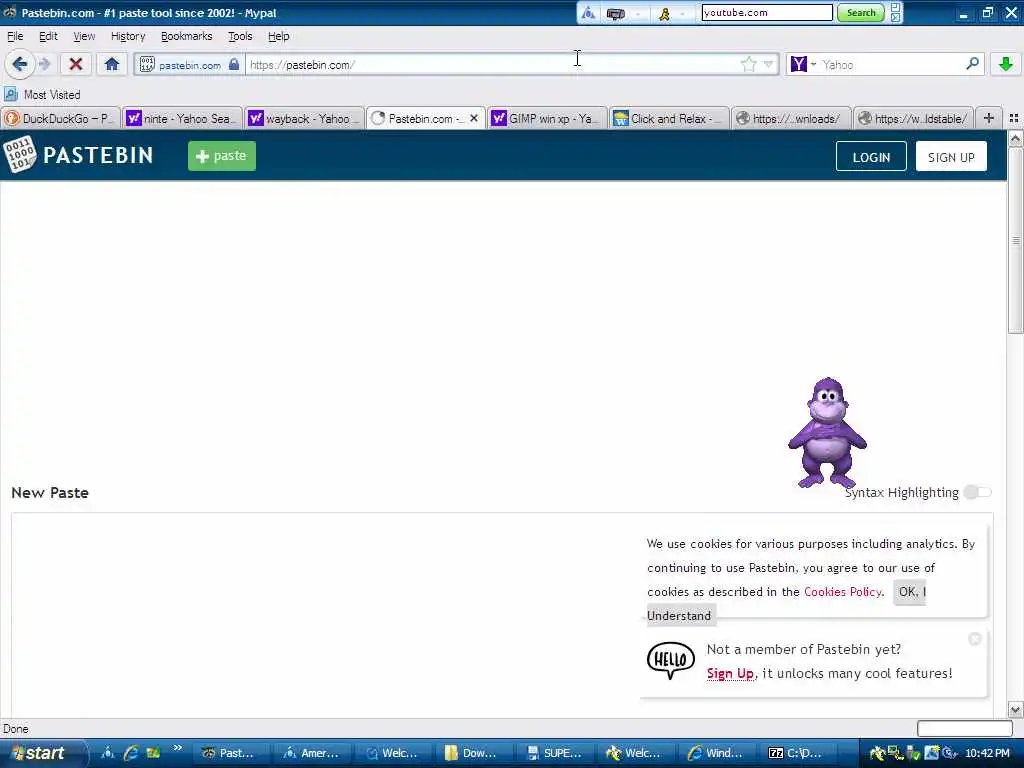Click the HELLO speech bubble icon
Screen dimensions: 1024x768
[671, 660]
